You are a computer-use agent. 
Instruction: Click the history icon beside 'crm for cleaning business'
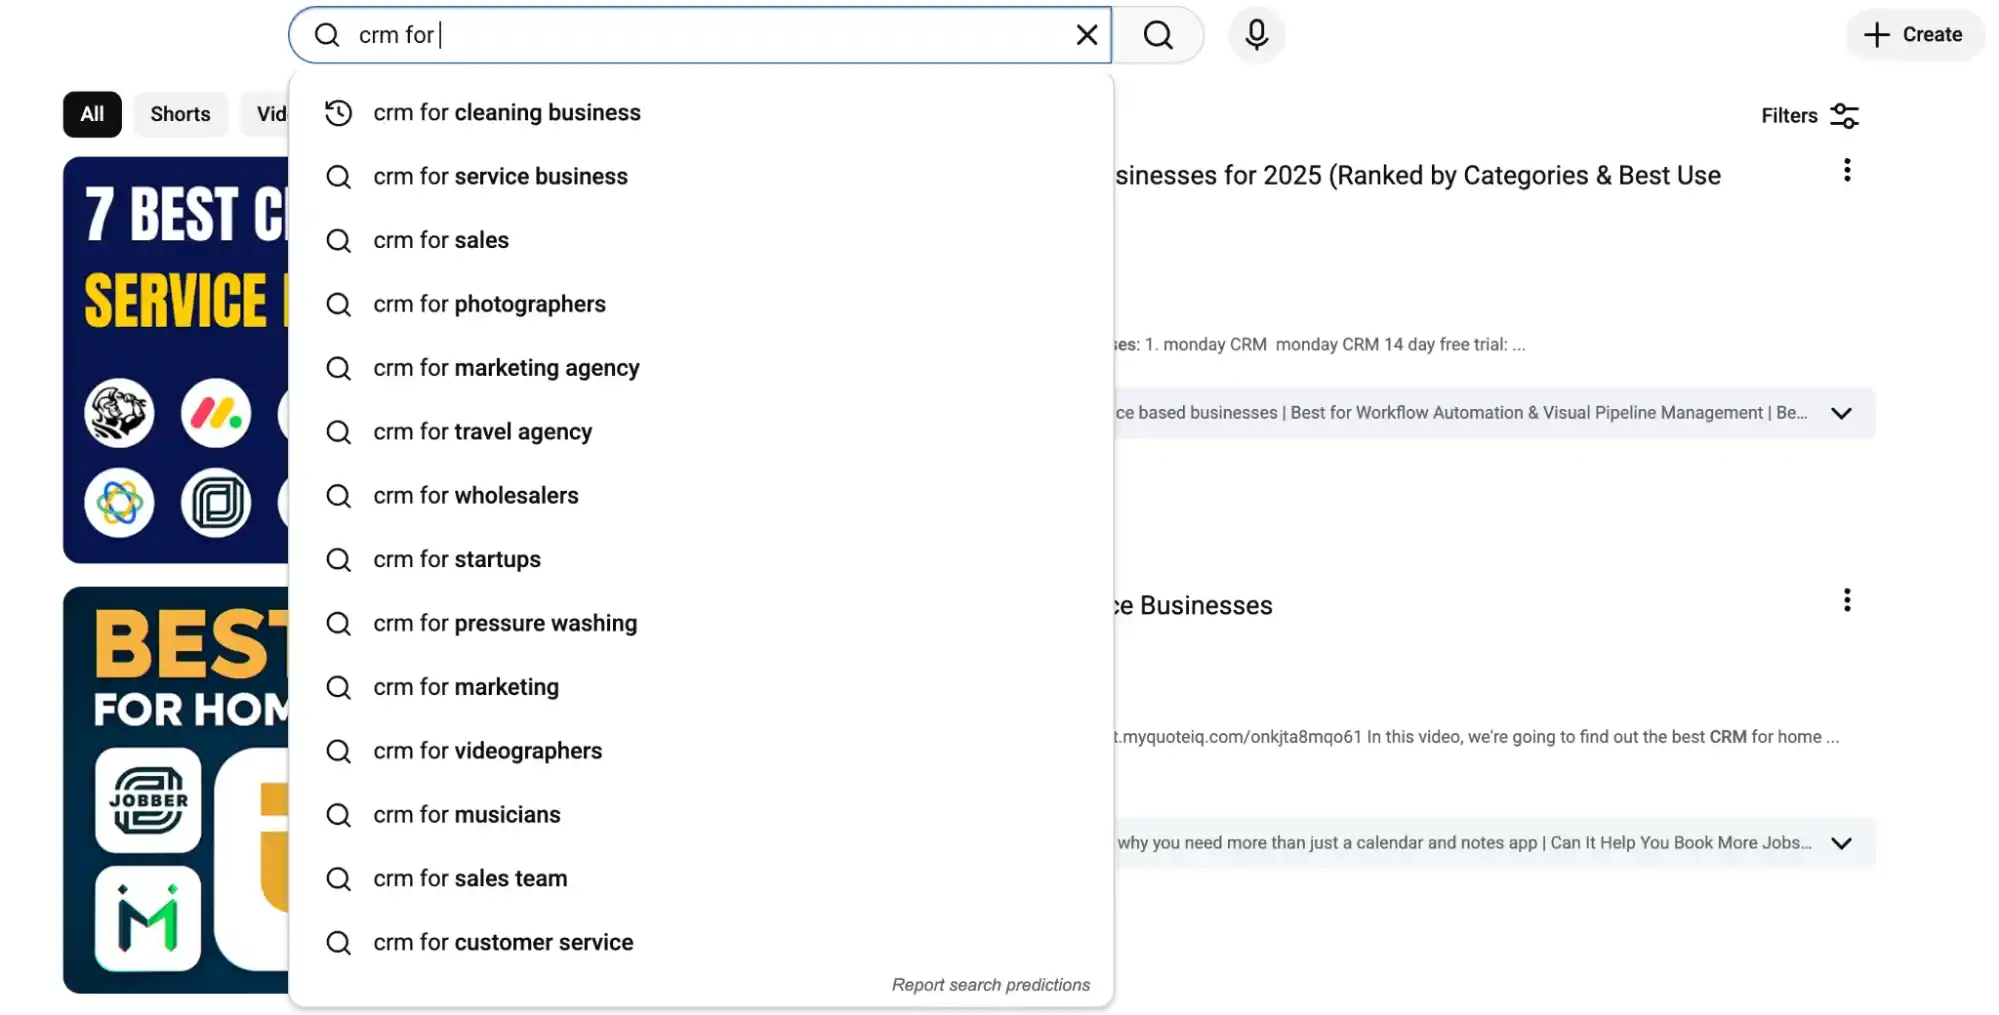[x=338, y=113]
